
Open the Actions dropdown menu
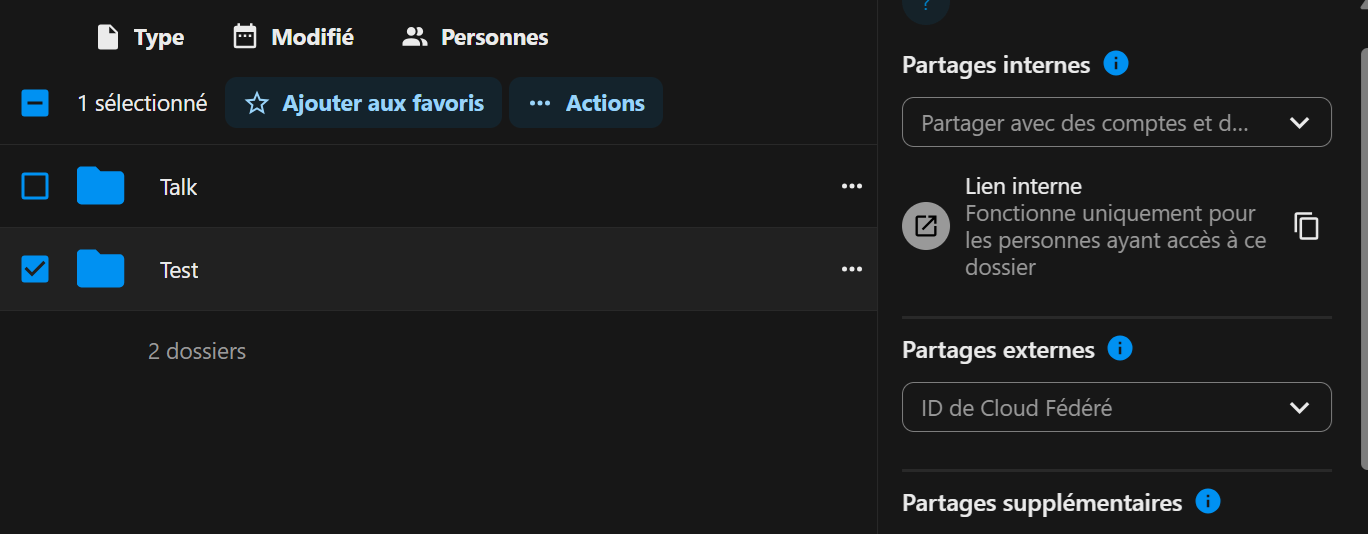tap(586, 103)
